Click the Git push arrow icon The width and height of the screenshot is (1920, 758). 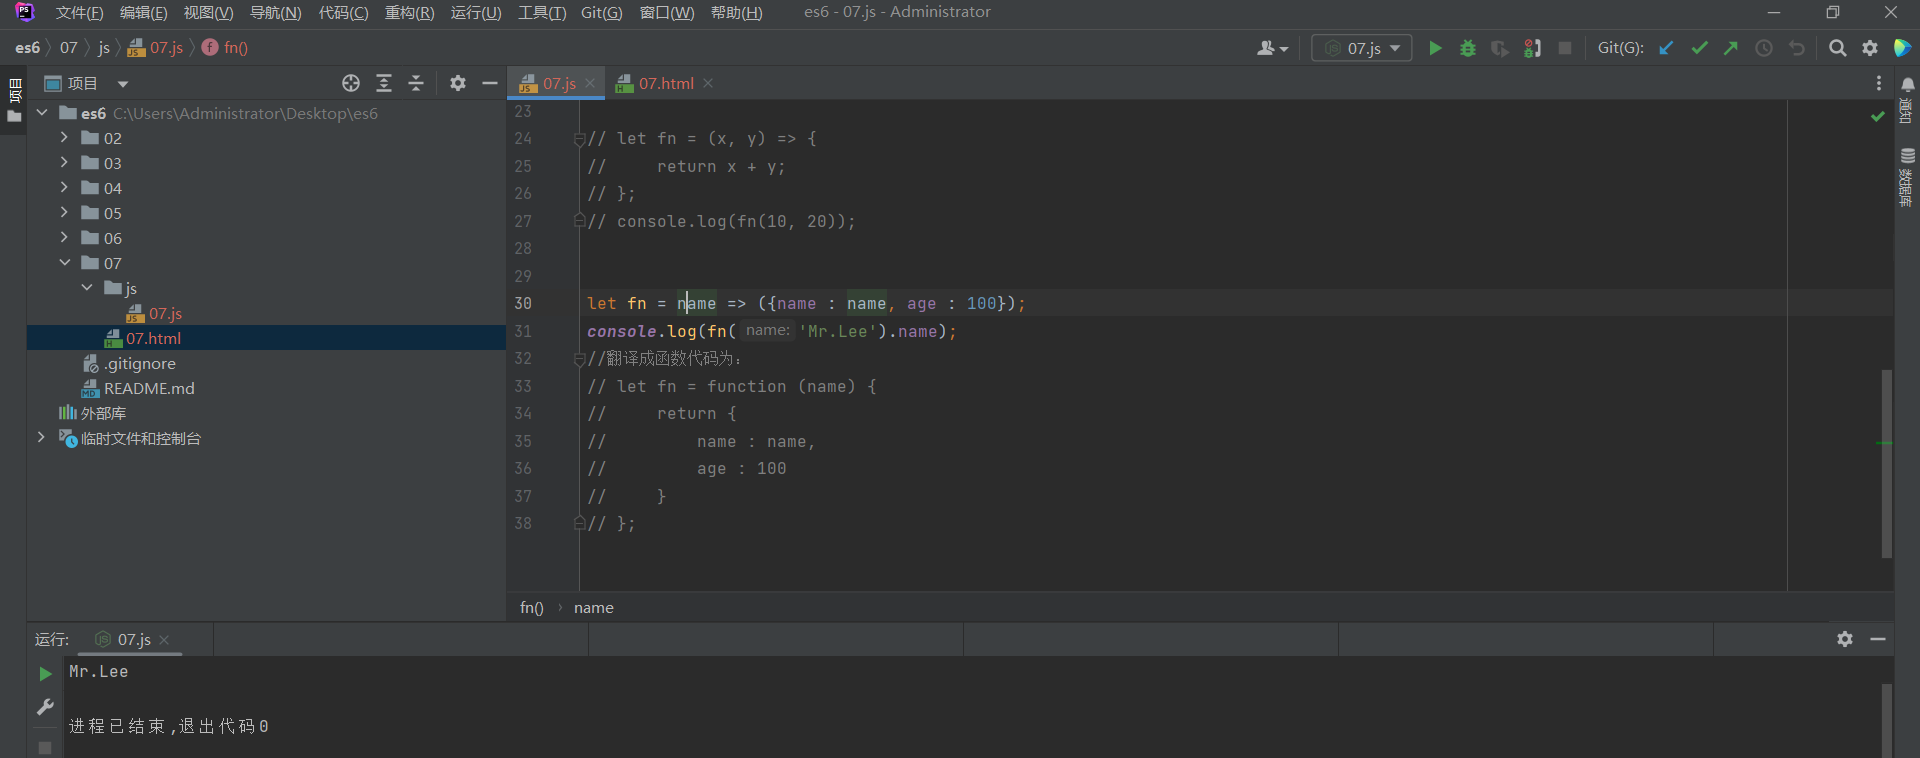pyautogui.click(x=1731, y=48)
